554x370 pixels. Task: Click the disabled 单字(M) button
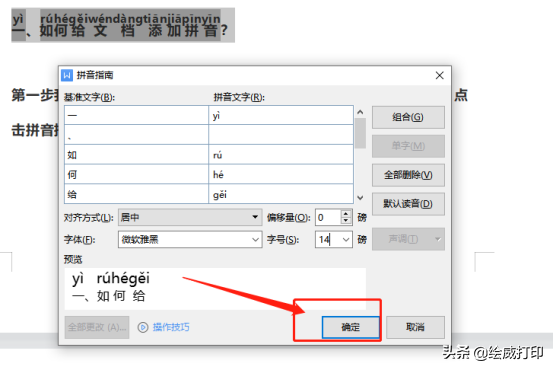point(408,146)
